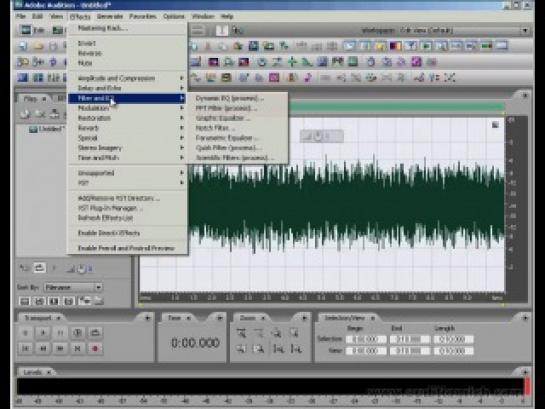Select Parametric Equalizer from Filter submenu

click(238, 138)
